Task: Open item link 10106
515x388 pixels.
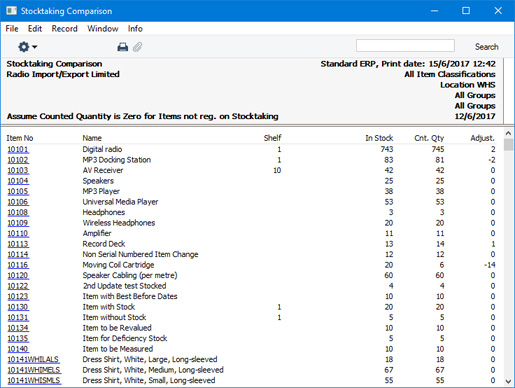Action: tap(18, 202)
